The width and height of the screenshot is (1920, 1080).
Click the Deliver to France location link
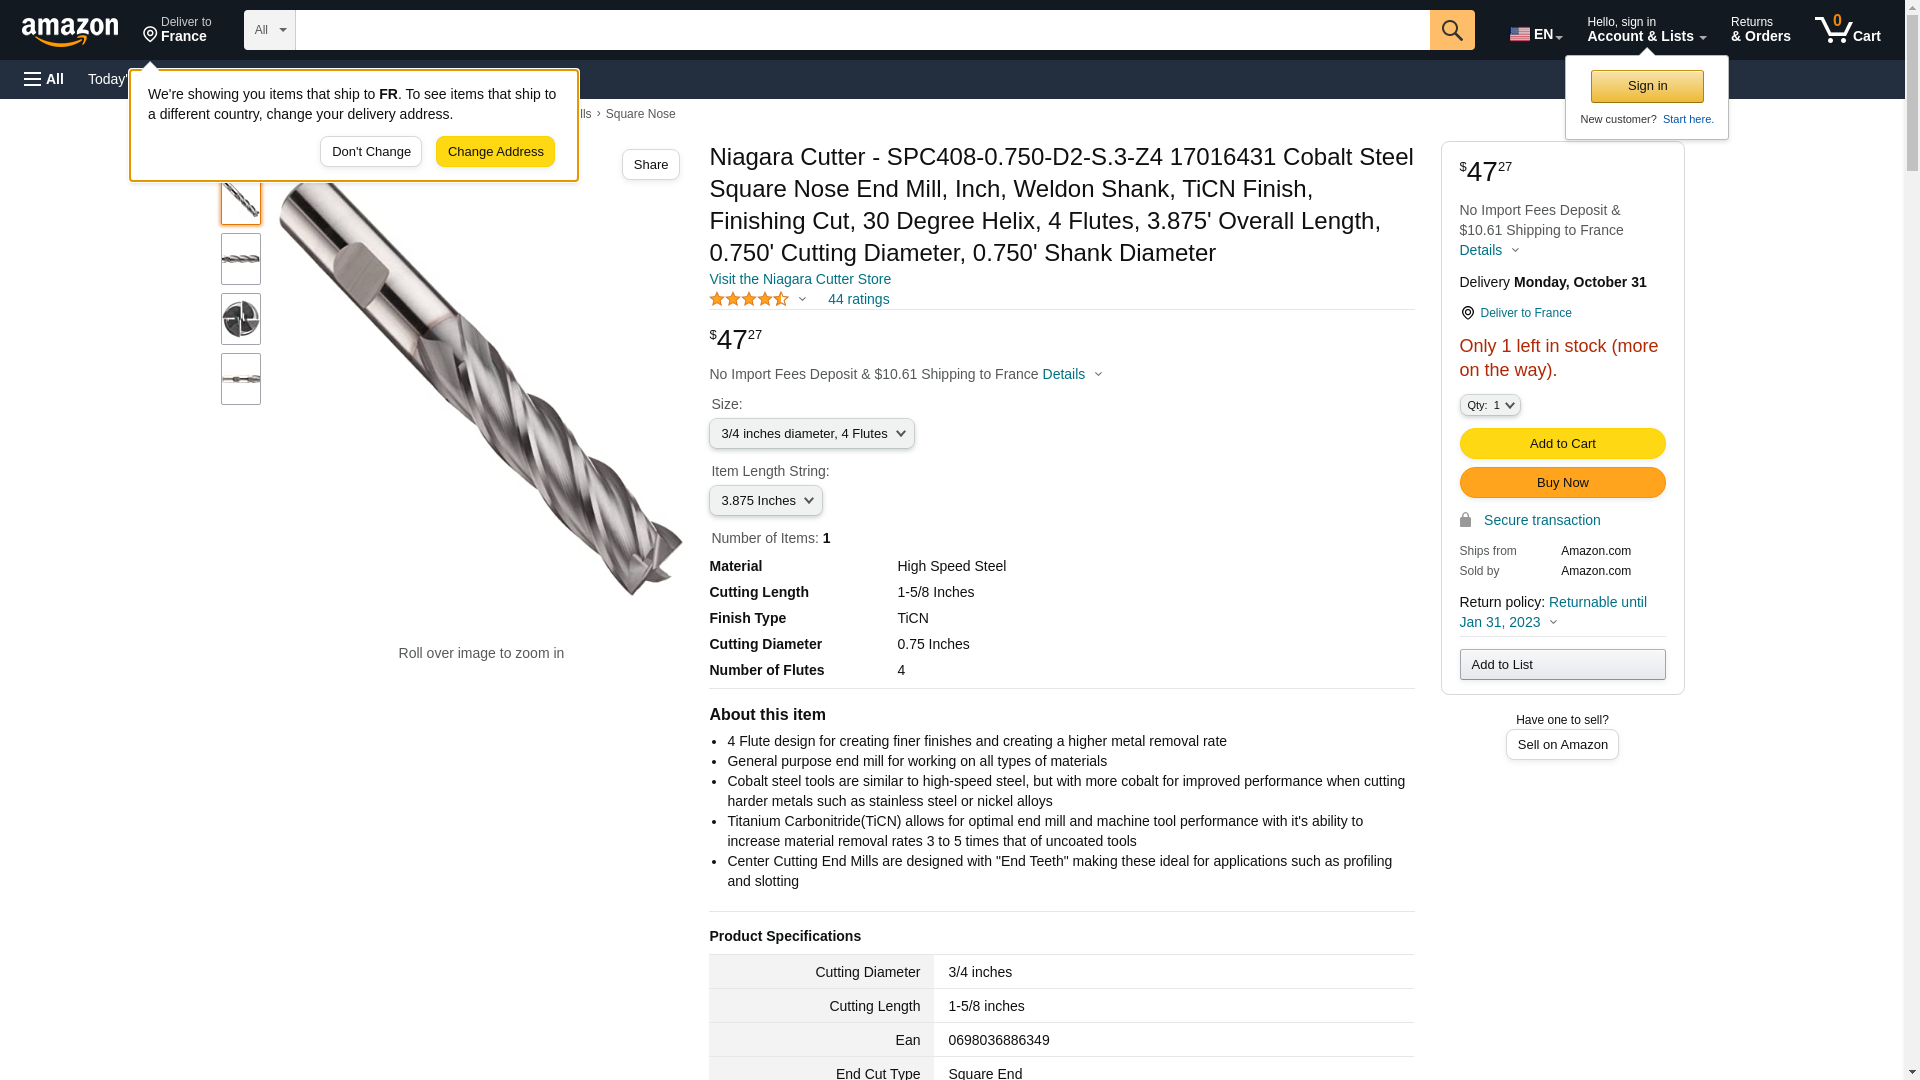1525,313
